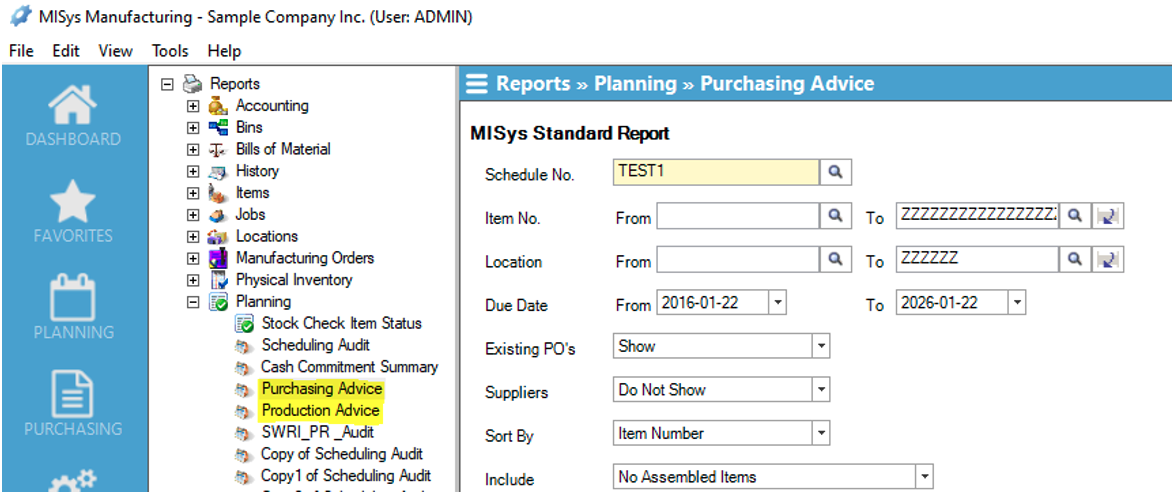The image size is (1175, 494).
Task: Click the Item No. From lookup magnifier
Action: tap(836, 217)
